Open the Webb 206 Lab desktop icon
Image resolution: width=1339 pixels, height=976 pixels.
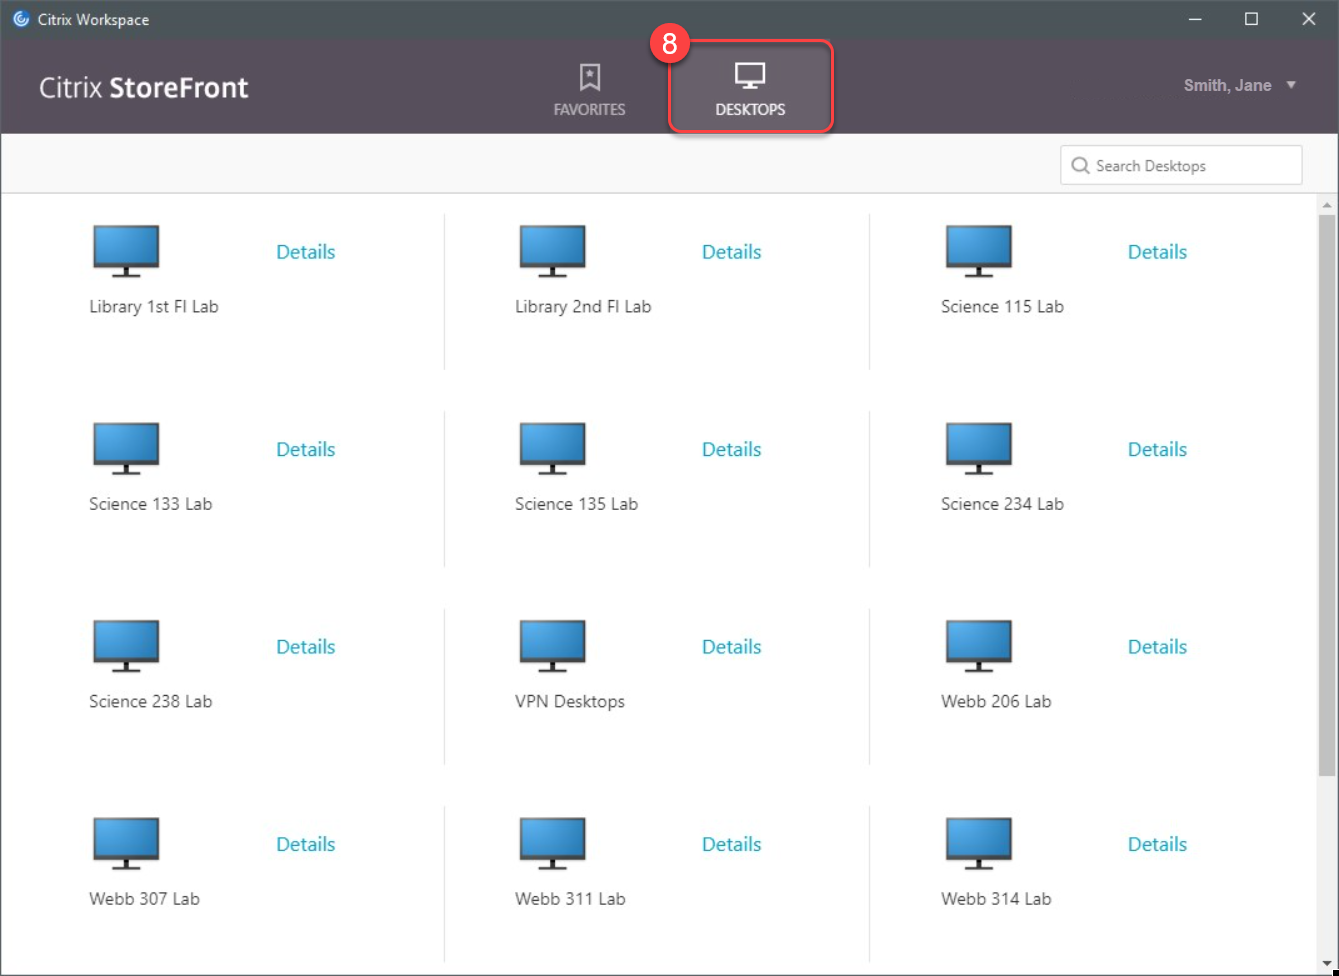click(978, 646)
